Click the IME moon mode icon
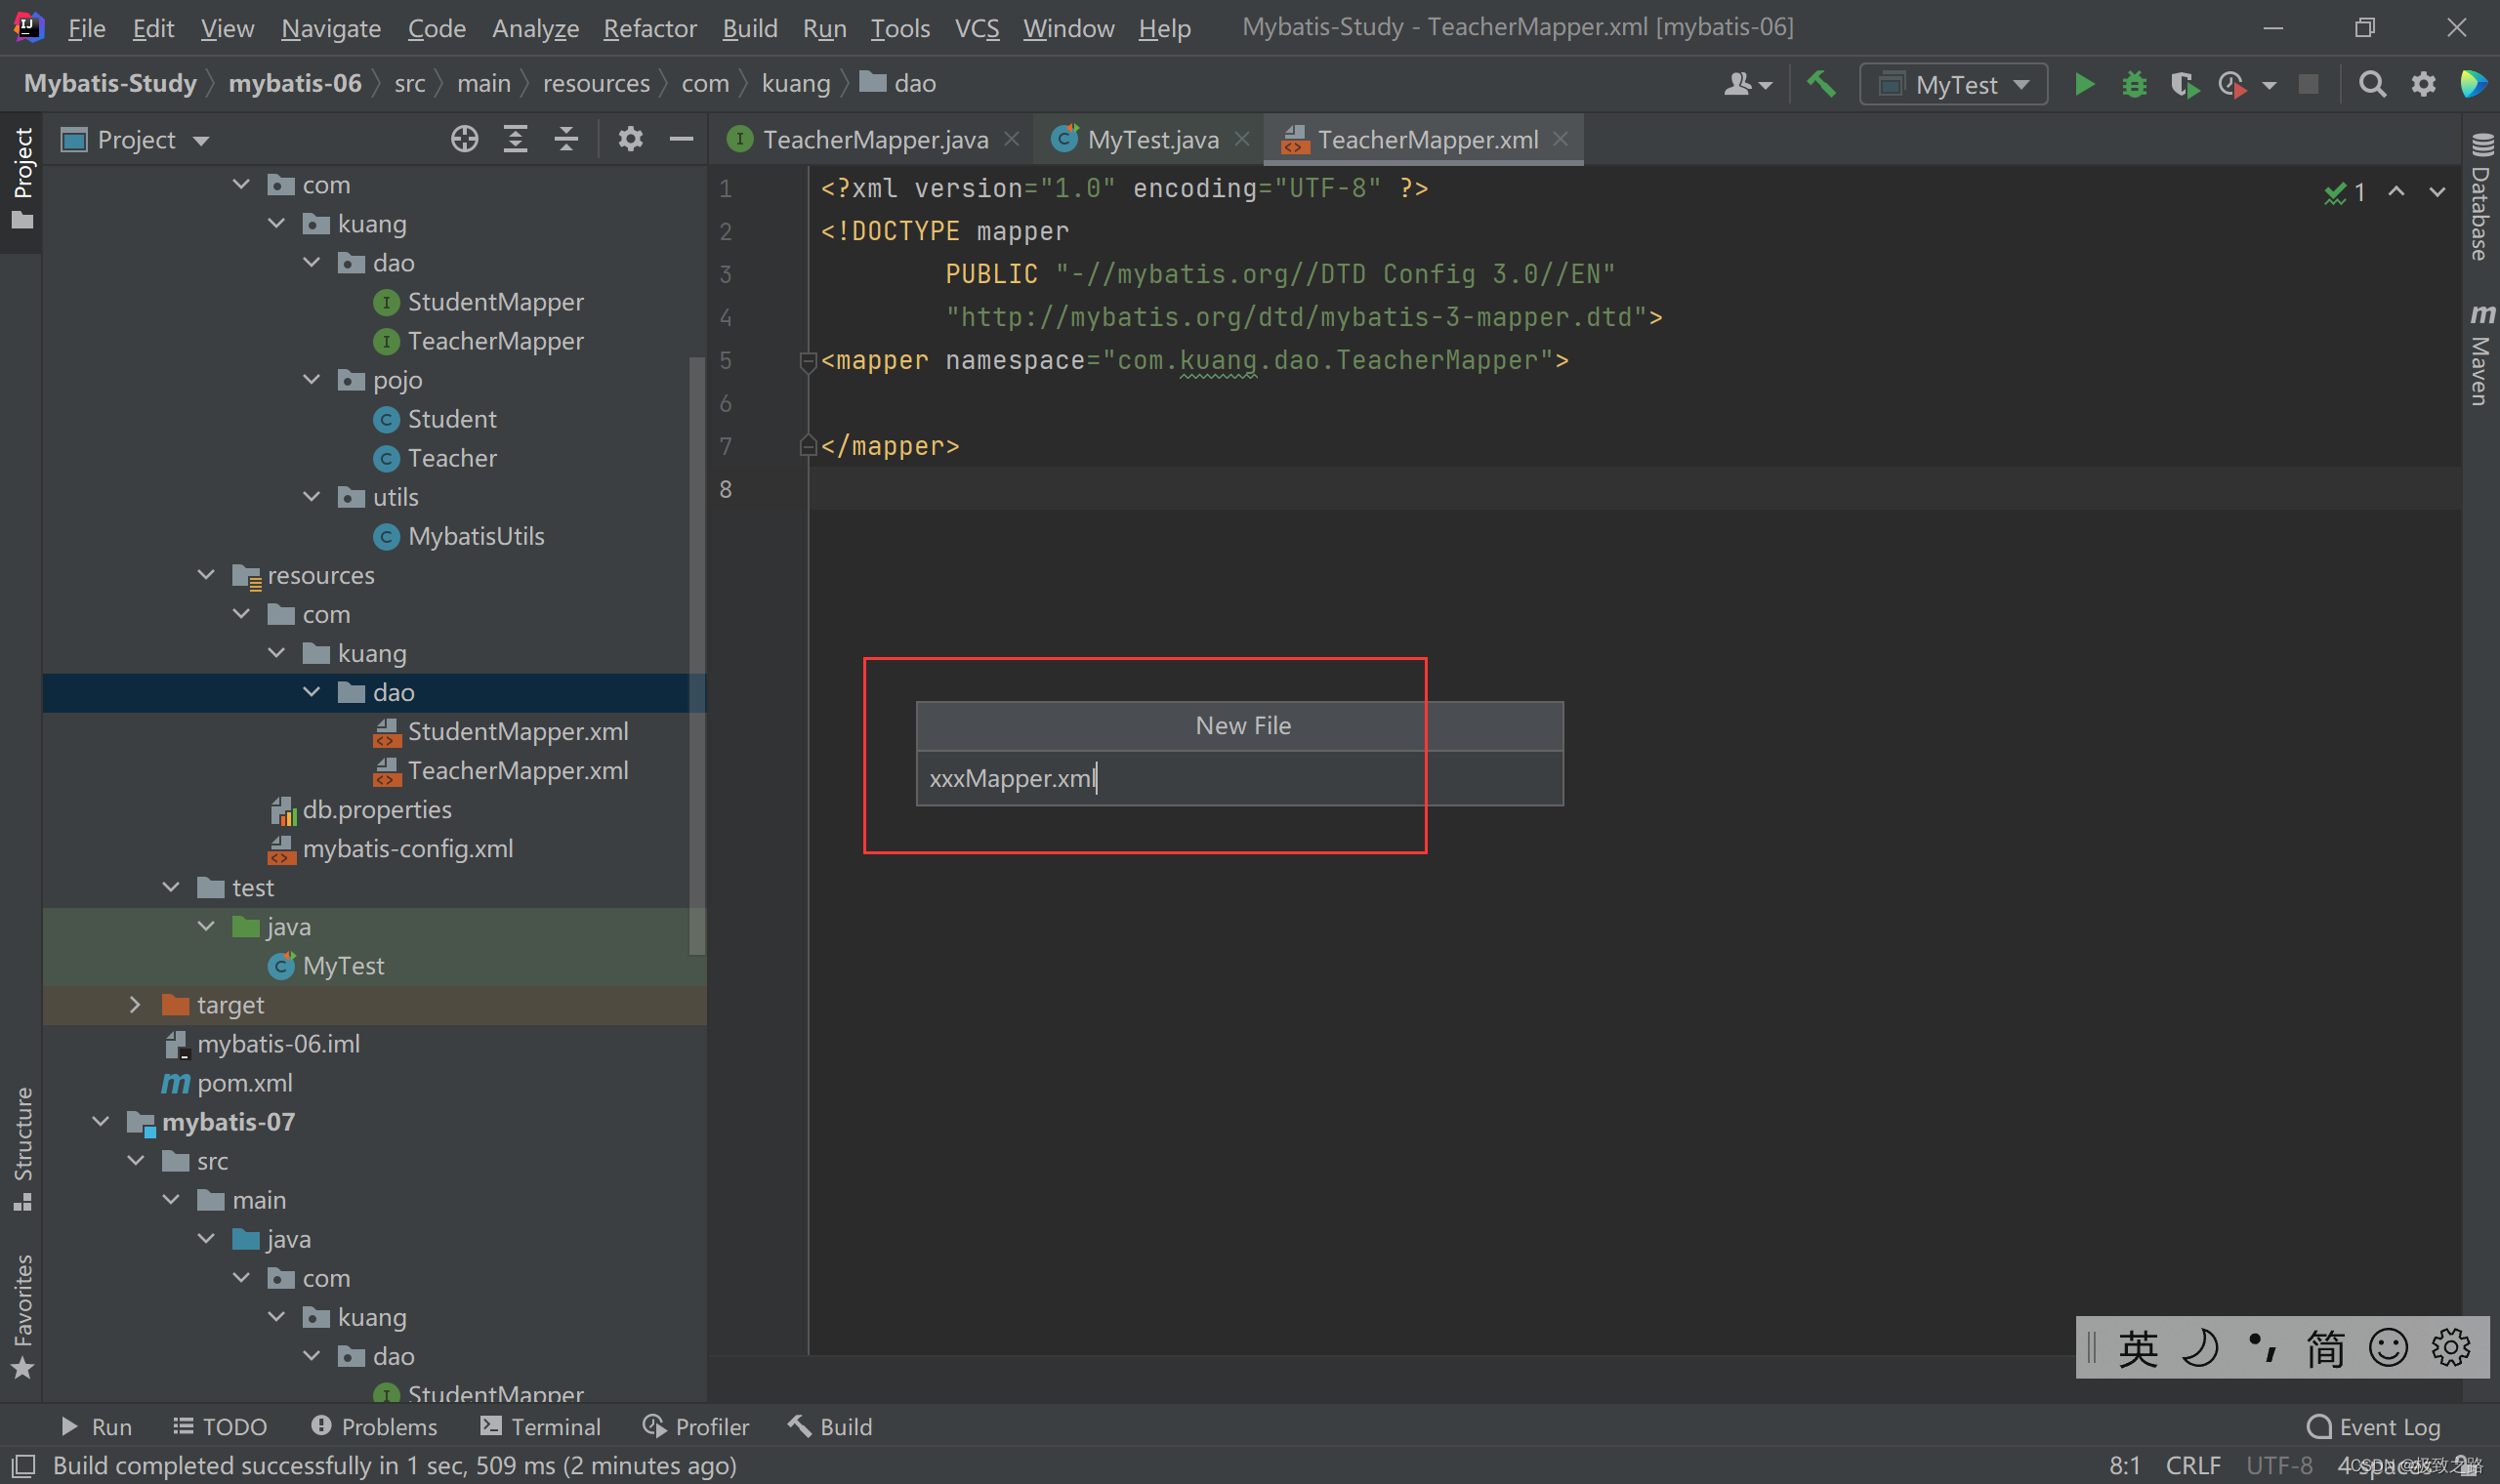 (2200, 1348)
